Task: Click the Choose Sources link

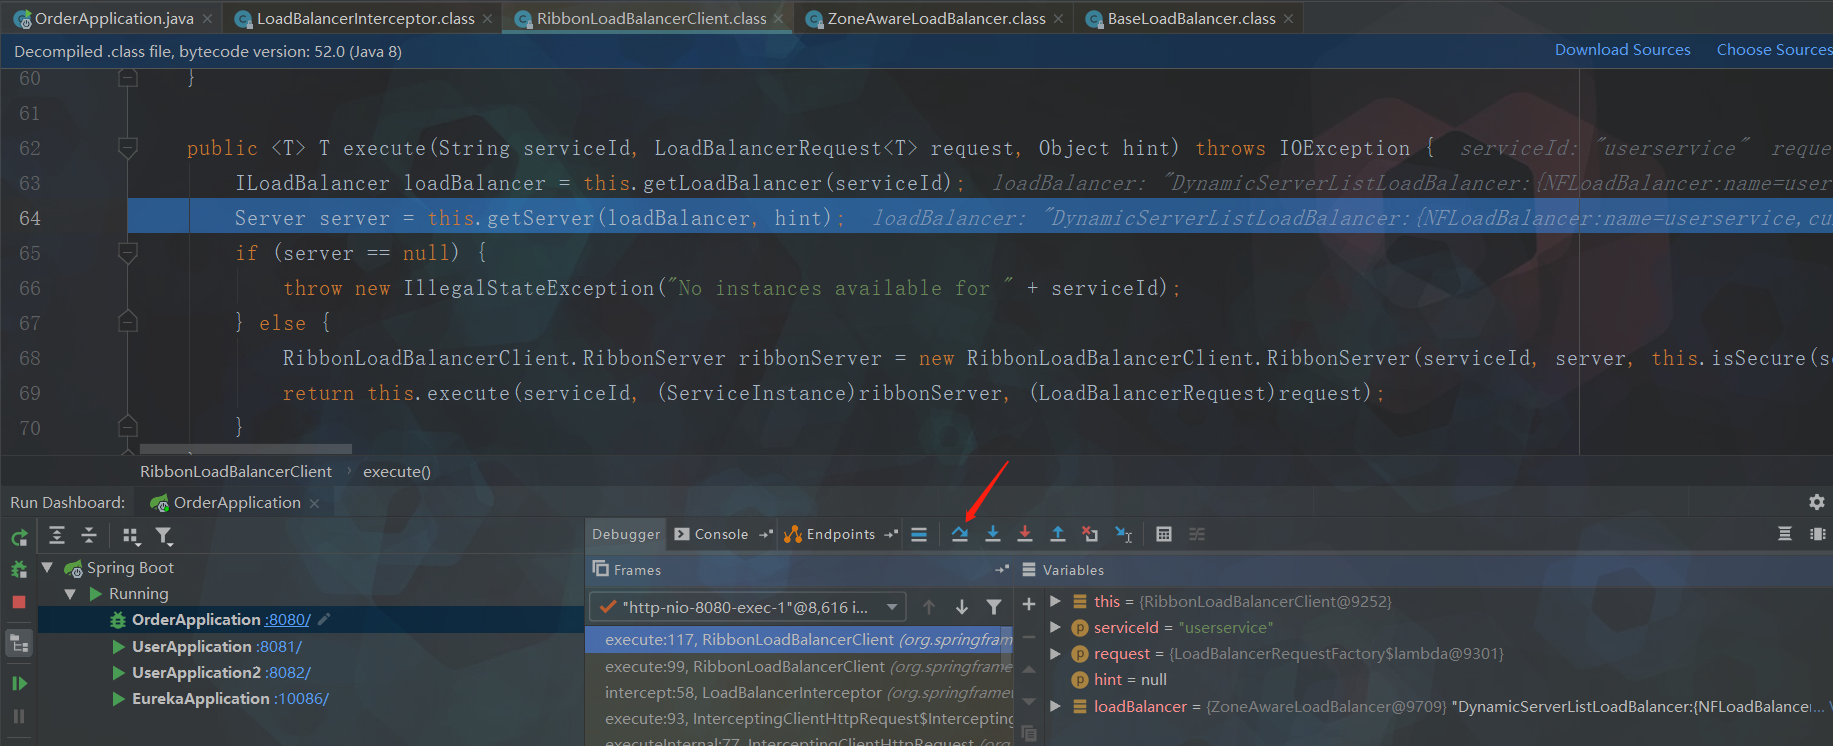Action: point(1774,50)
